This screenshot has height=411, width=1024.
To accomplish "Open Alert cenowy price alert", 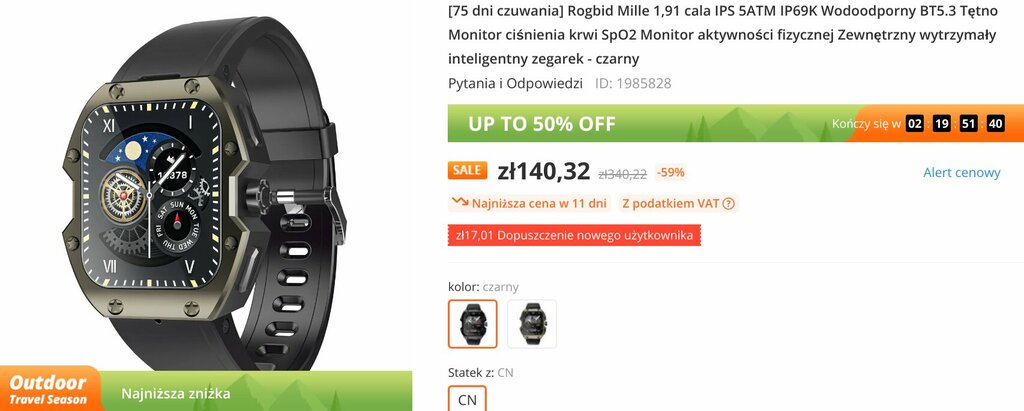I will [961, 173].
